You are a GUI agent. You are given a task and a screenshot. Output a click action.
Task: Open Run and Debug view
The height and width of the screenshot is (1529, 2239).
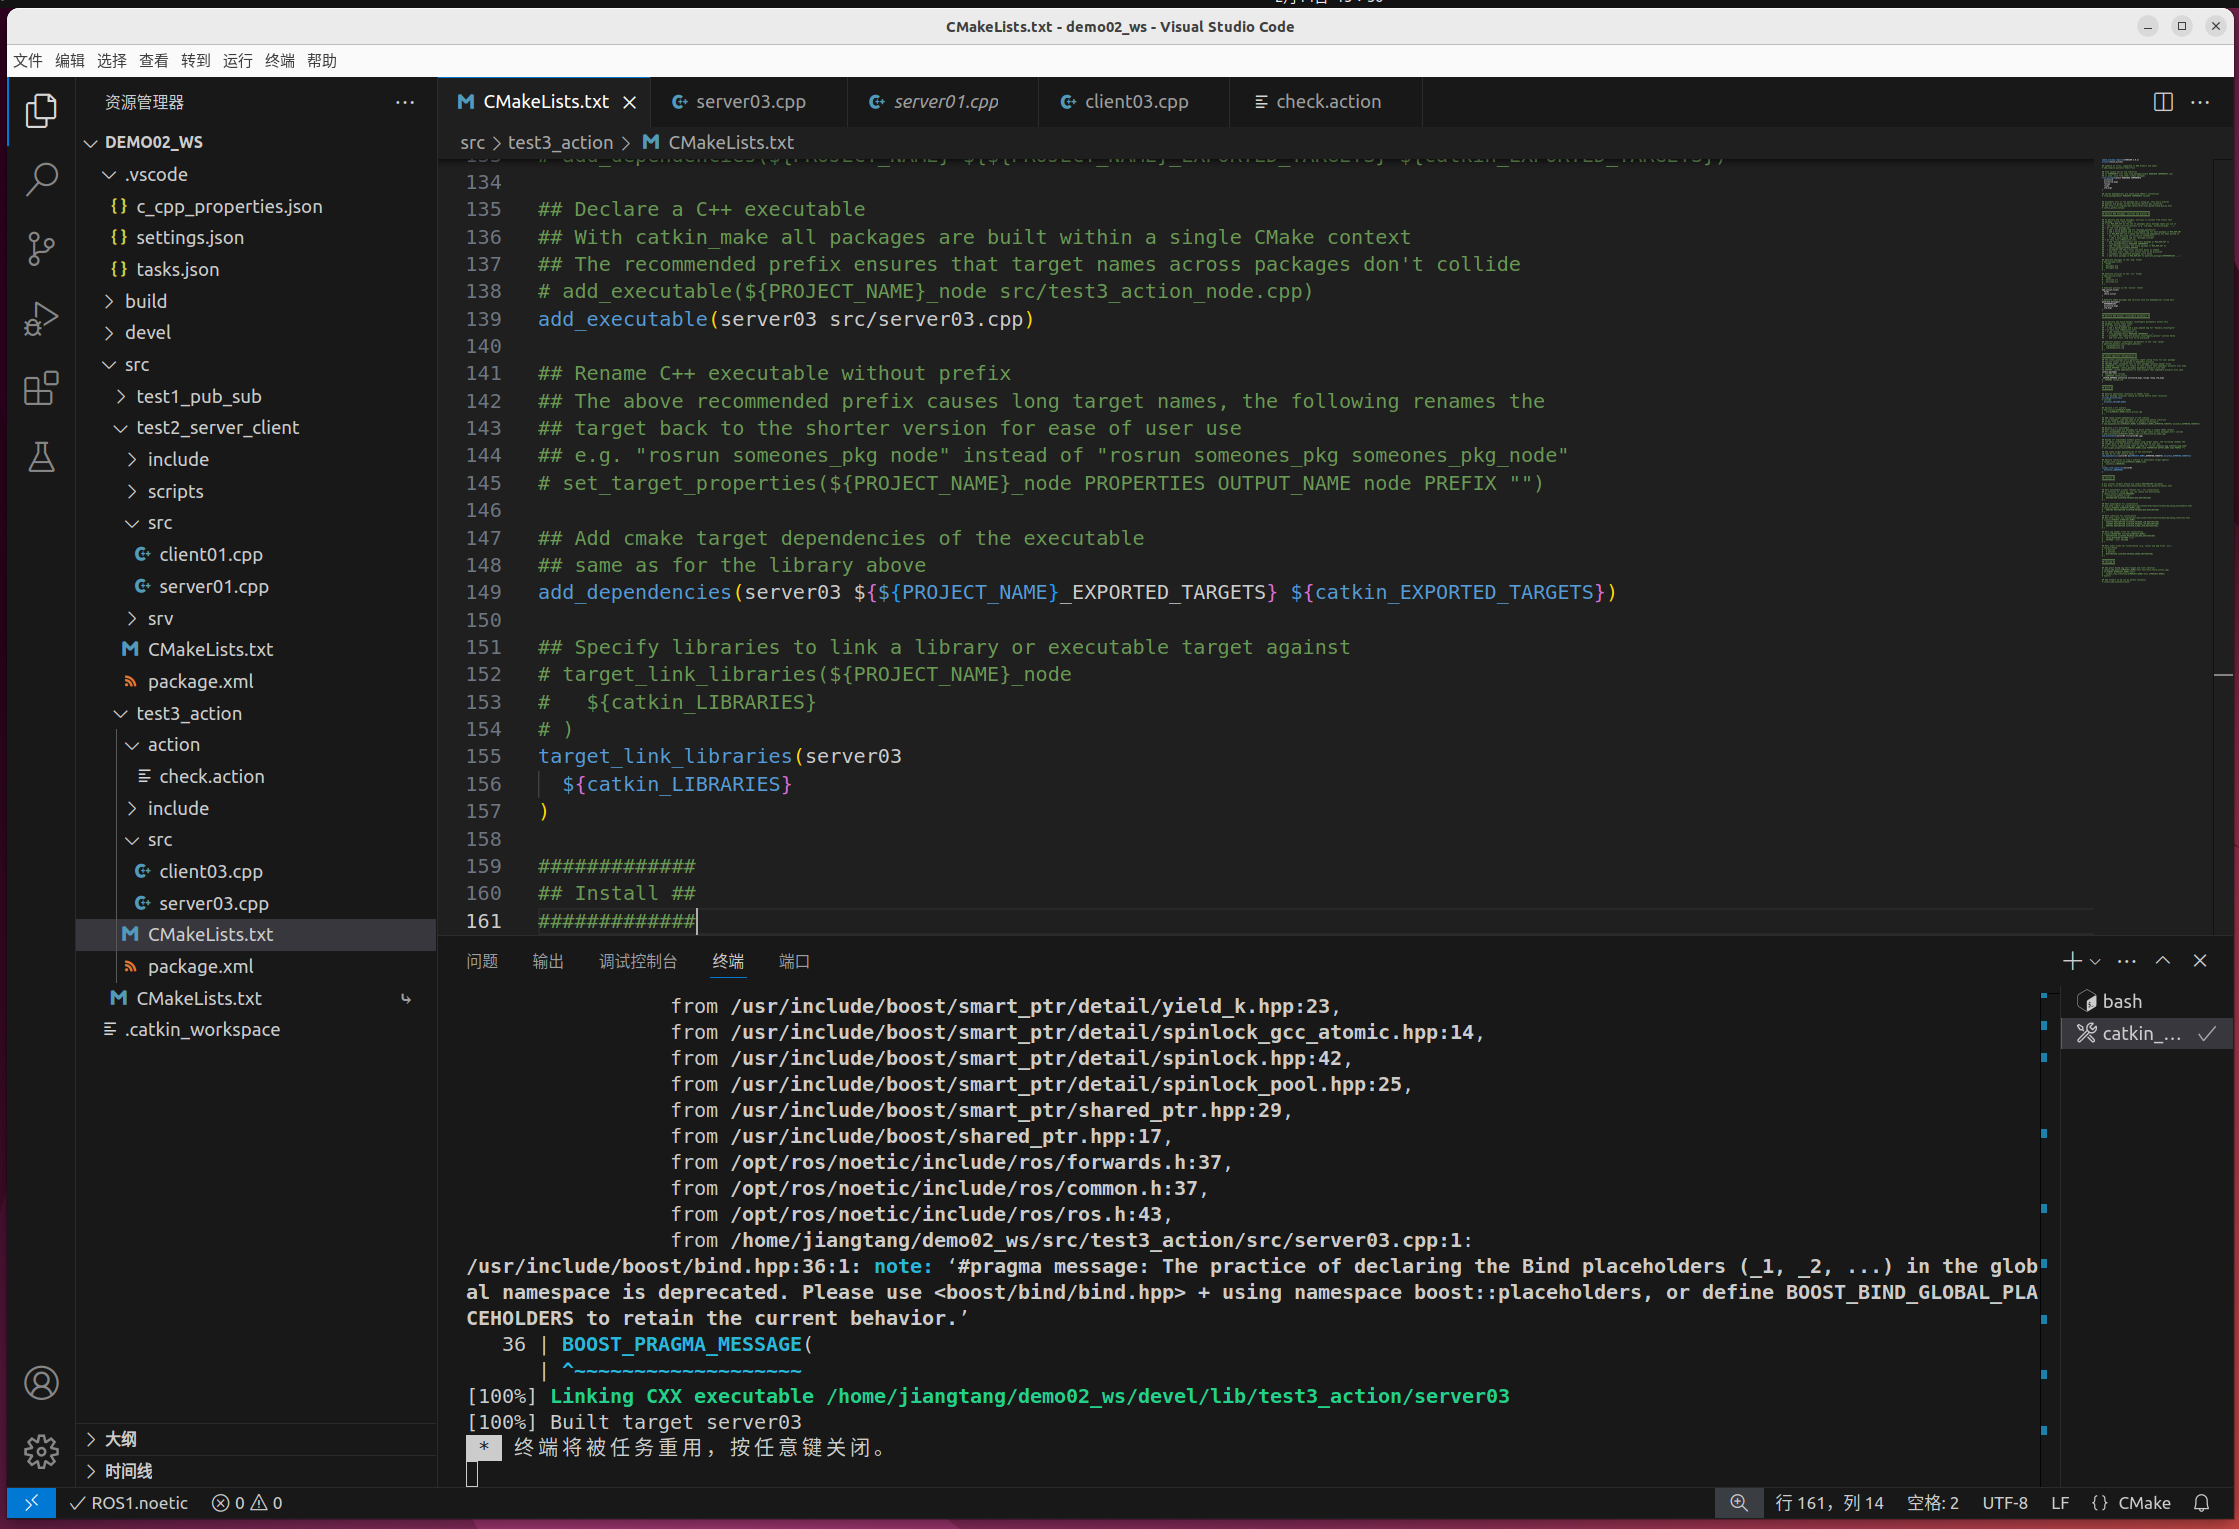41,319
